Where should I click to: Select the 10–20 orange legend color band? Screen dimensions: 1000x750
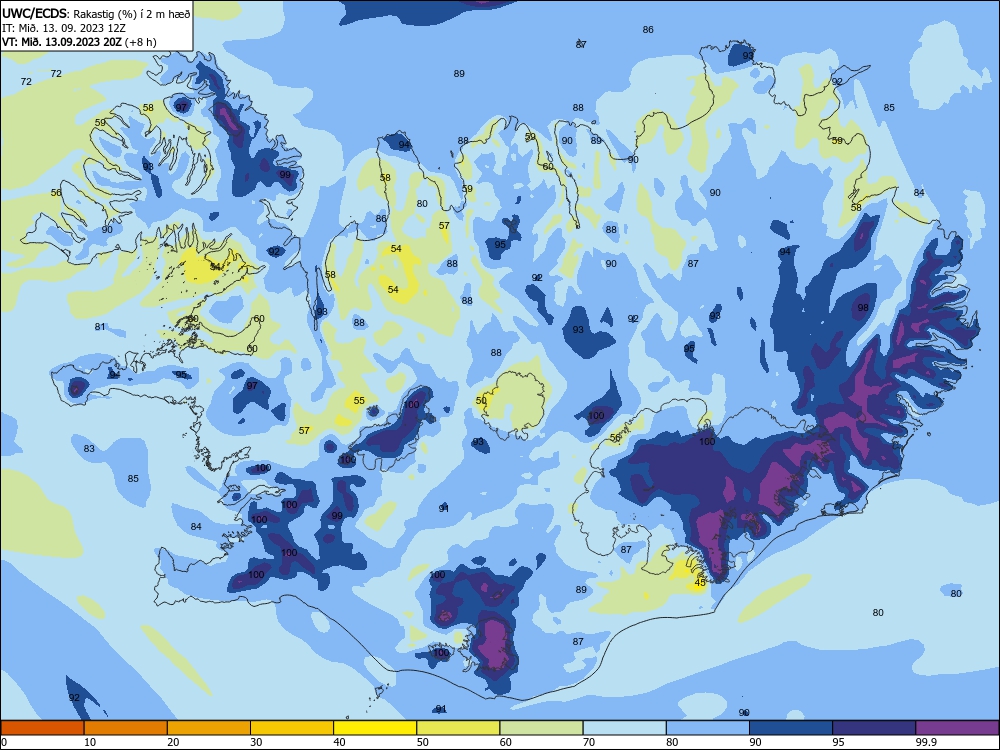coord(126,728)
